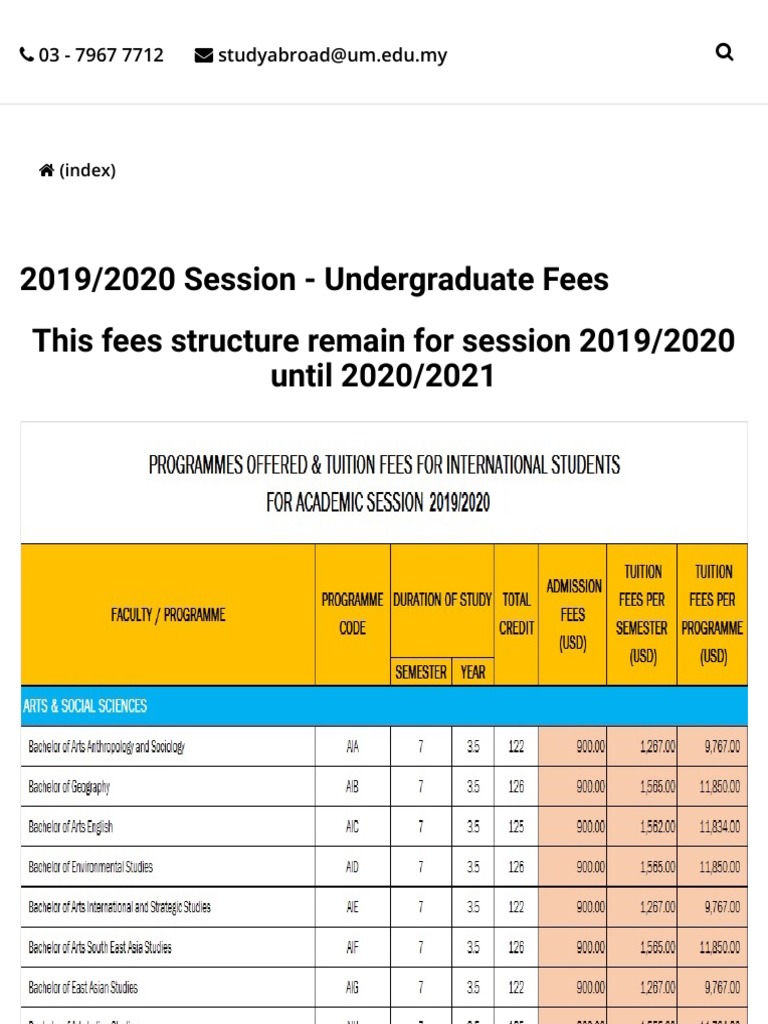
Task: Click the home icon beside index
Action: point(46,171)
